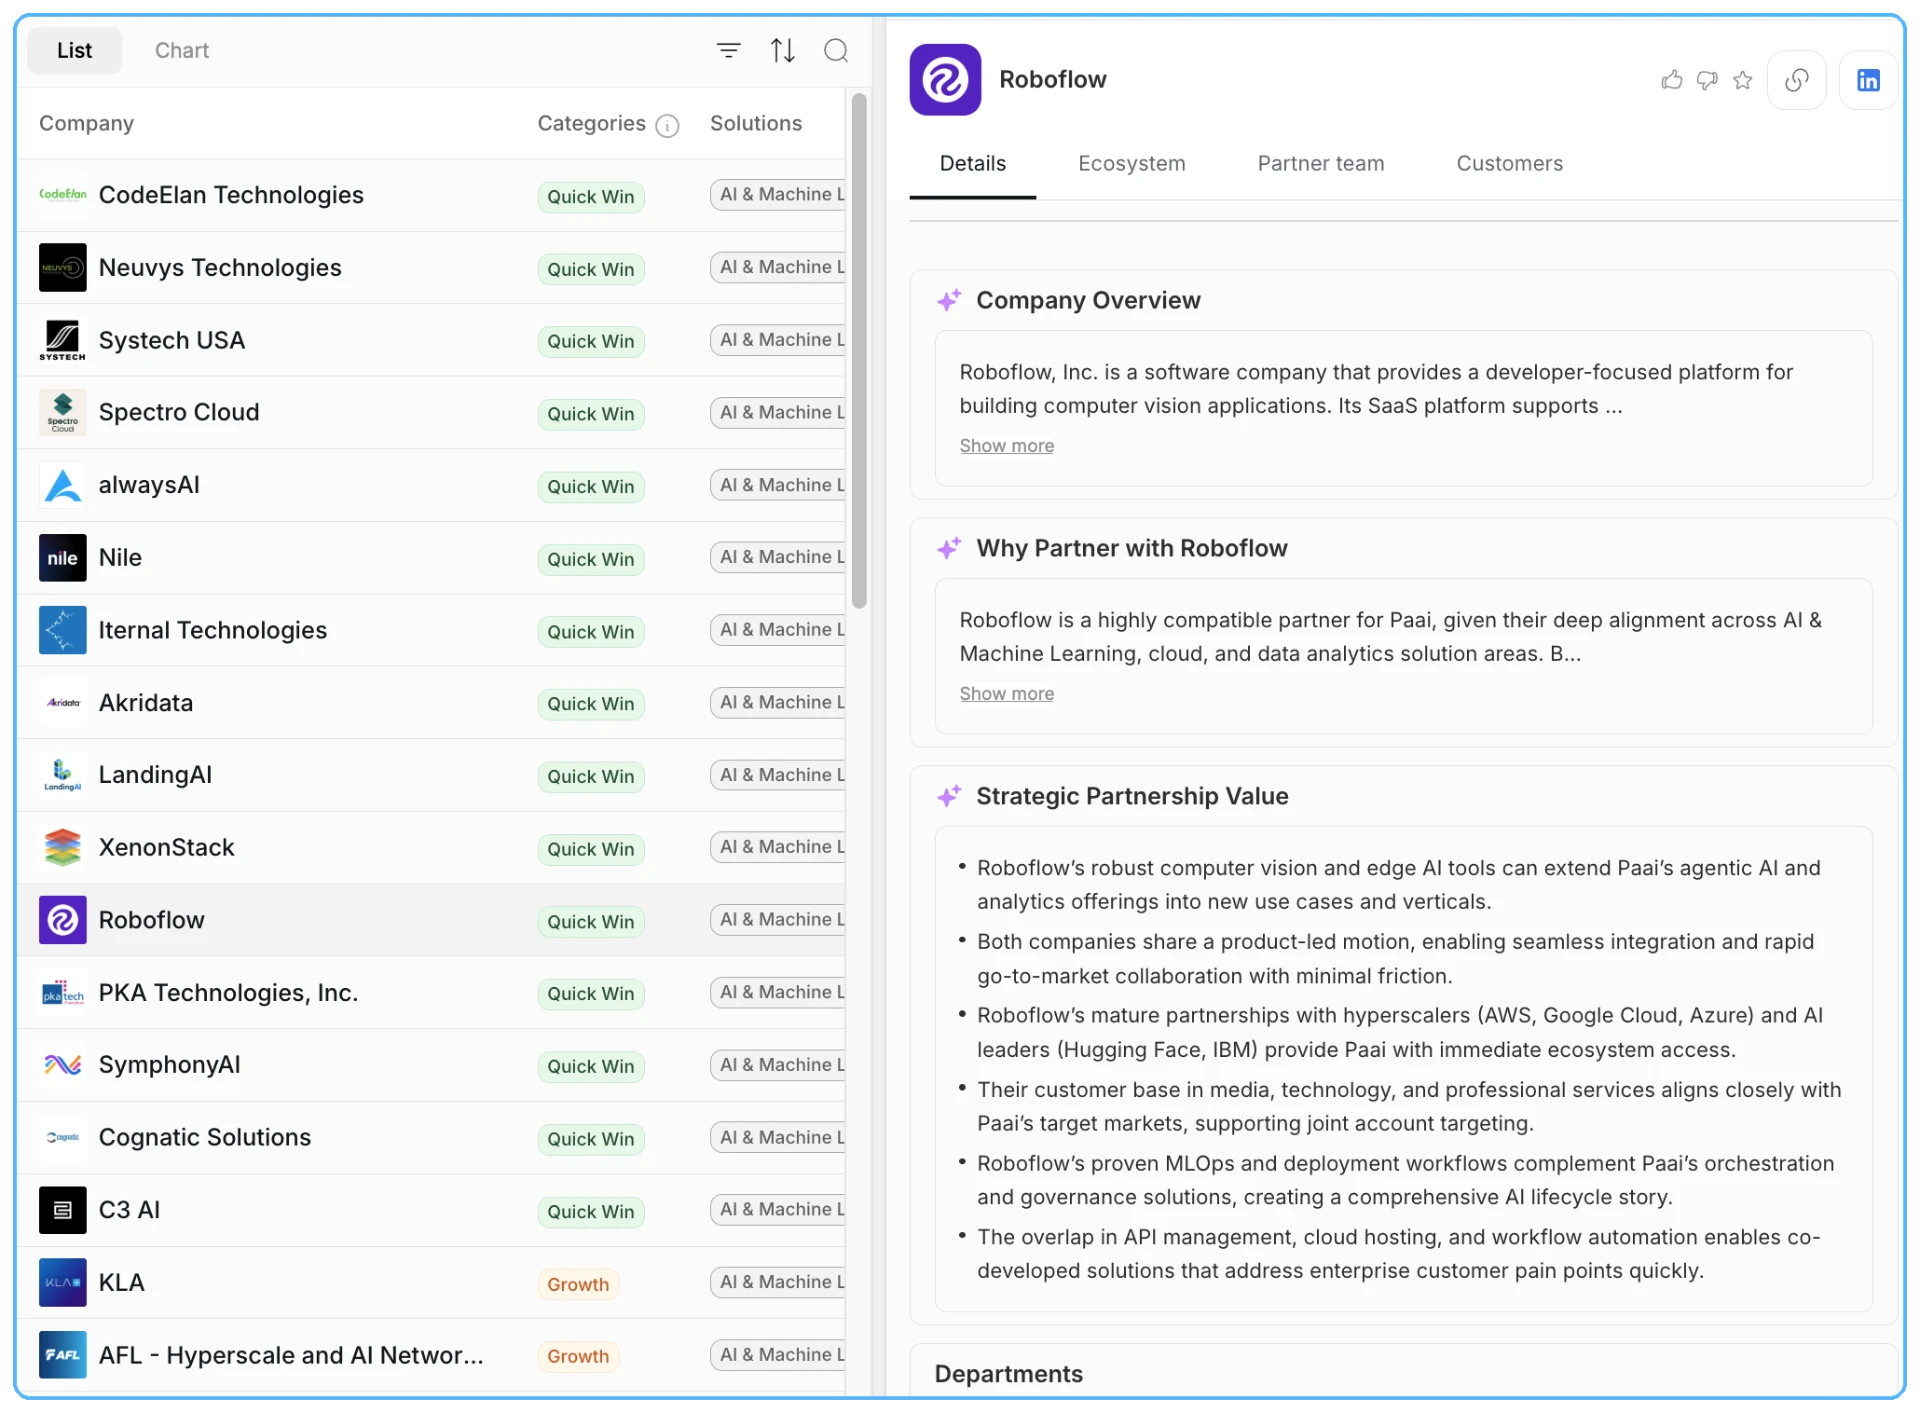The height and width of the screenshot is (1413, 1920).
Task: Open the filter icon in list toolbar
Action: pos(729,50)
